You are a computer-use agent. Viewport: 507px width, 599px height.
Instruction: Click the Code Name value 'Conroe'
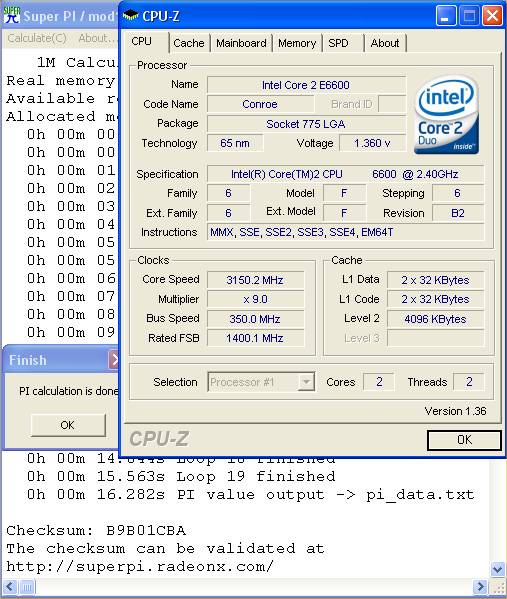click(260, 104)
